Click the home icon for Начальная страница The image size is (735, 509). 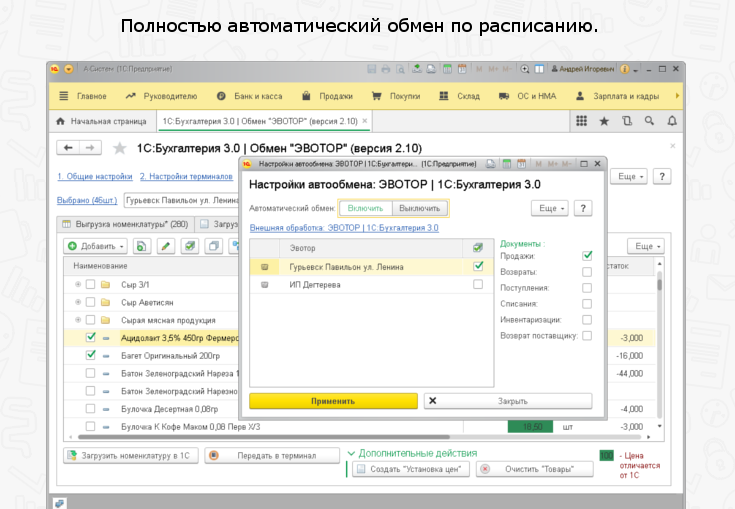click(x=61, y=121)
